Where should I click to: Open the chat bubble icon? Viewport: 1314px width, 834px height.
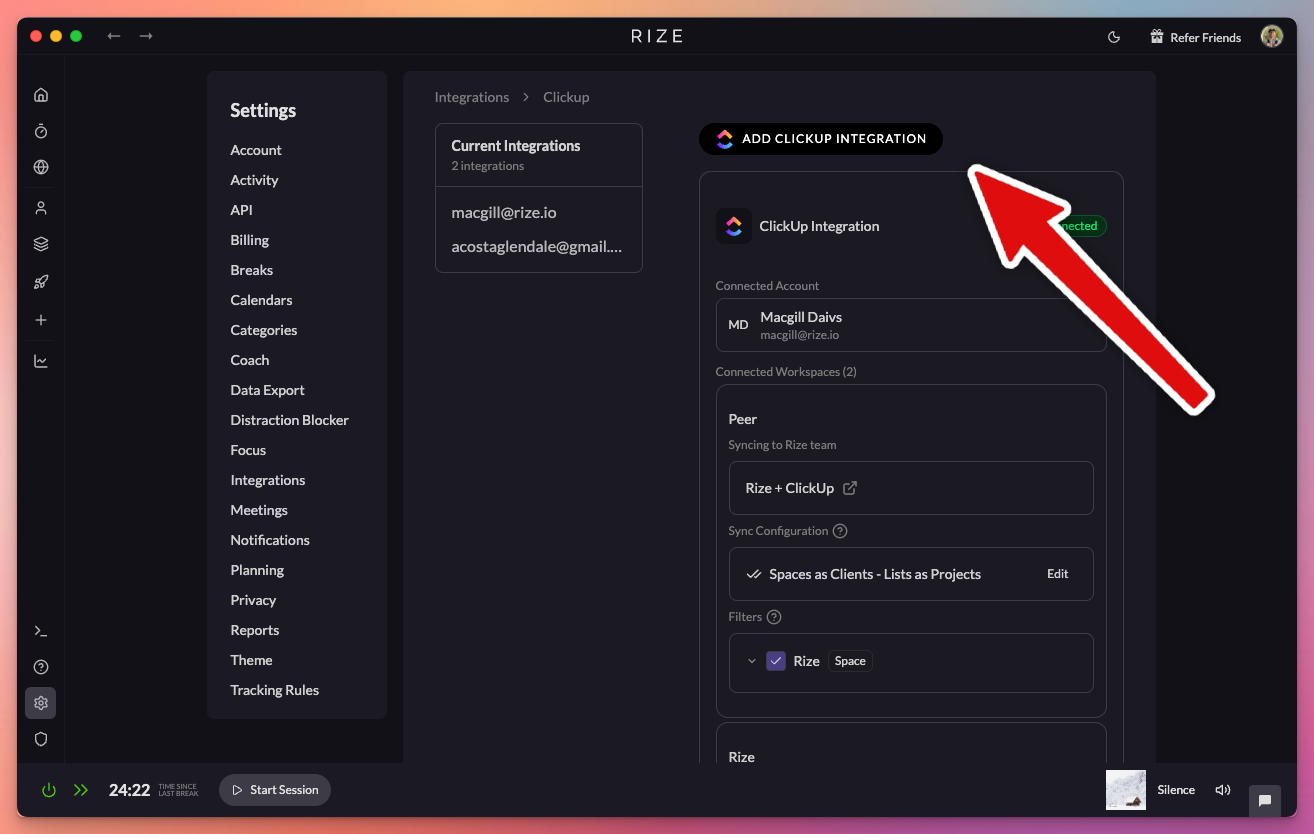pyautogui.click(x=1265, y=800)
